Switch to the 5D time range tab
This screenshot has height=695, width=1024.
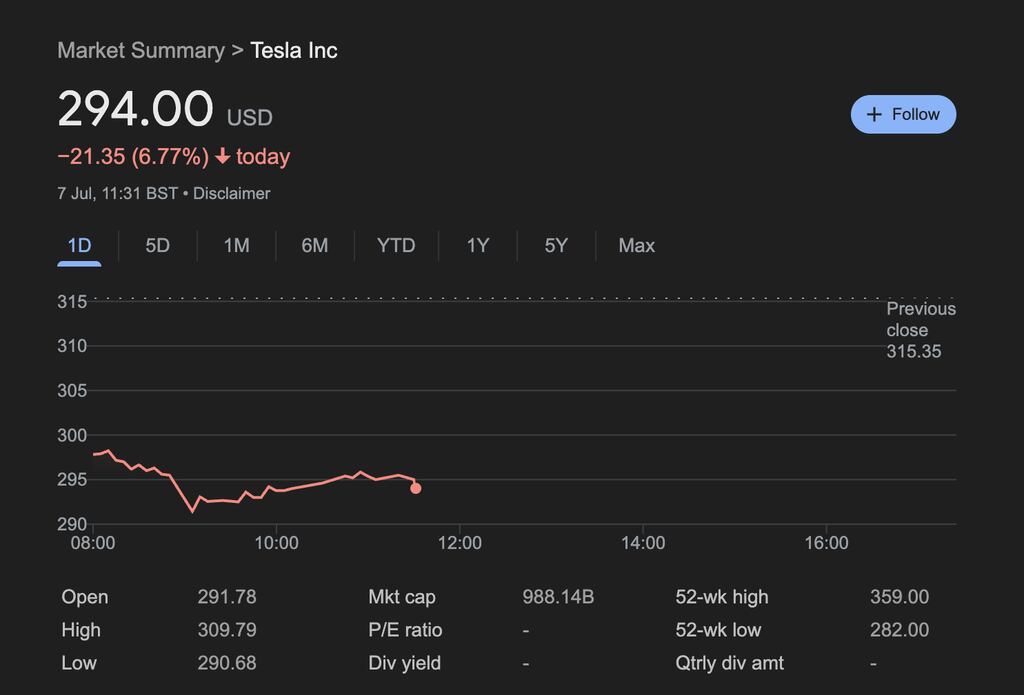[x=157, y=246]
